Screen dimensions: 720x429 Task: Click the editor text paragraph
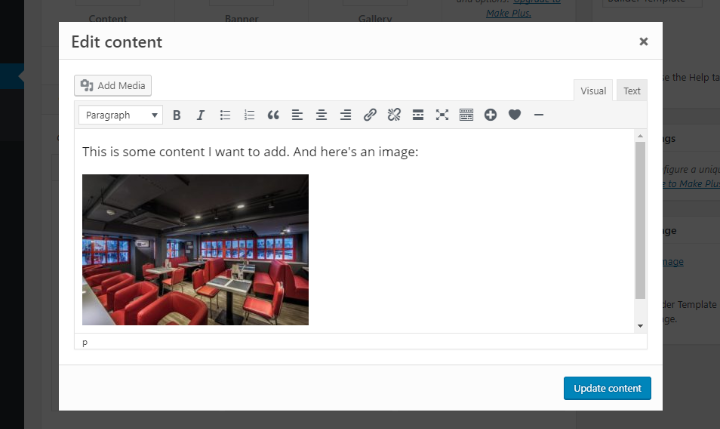click(250, 152)
